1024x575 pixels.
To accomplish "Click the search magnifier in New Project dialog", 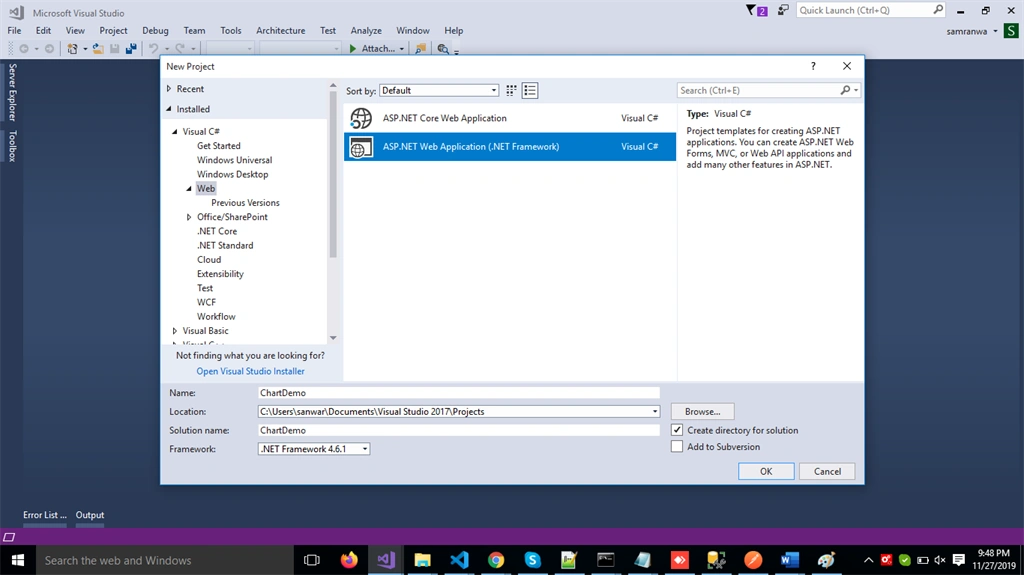I will [x=845, y=90].
